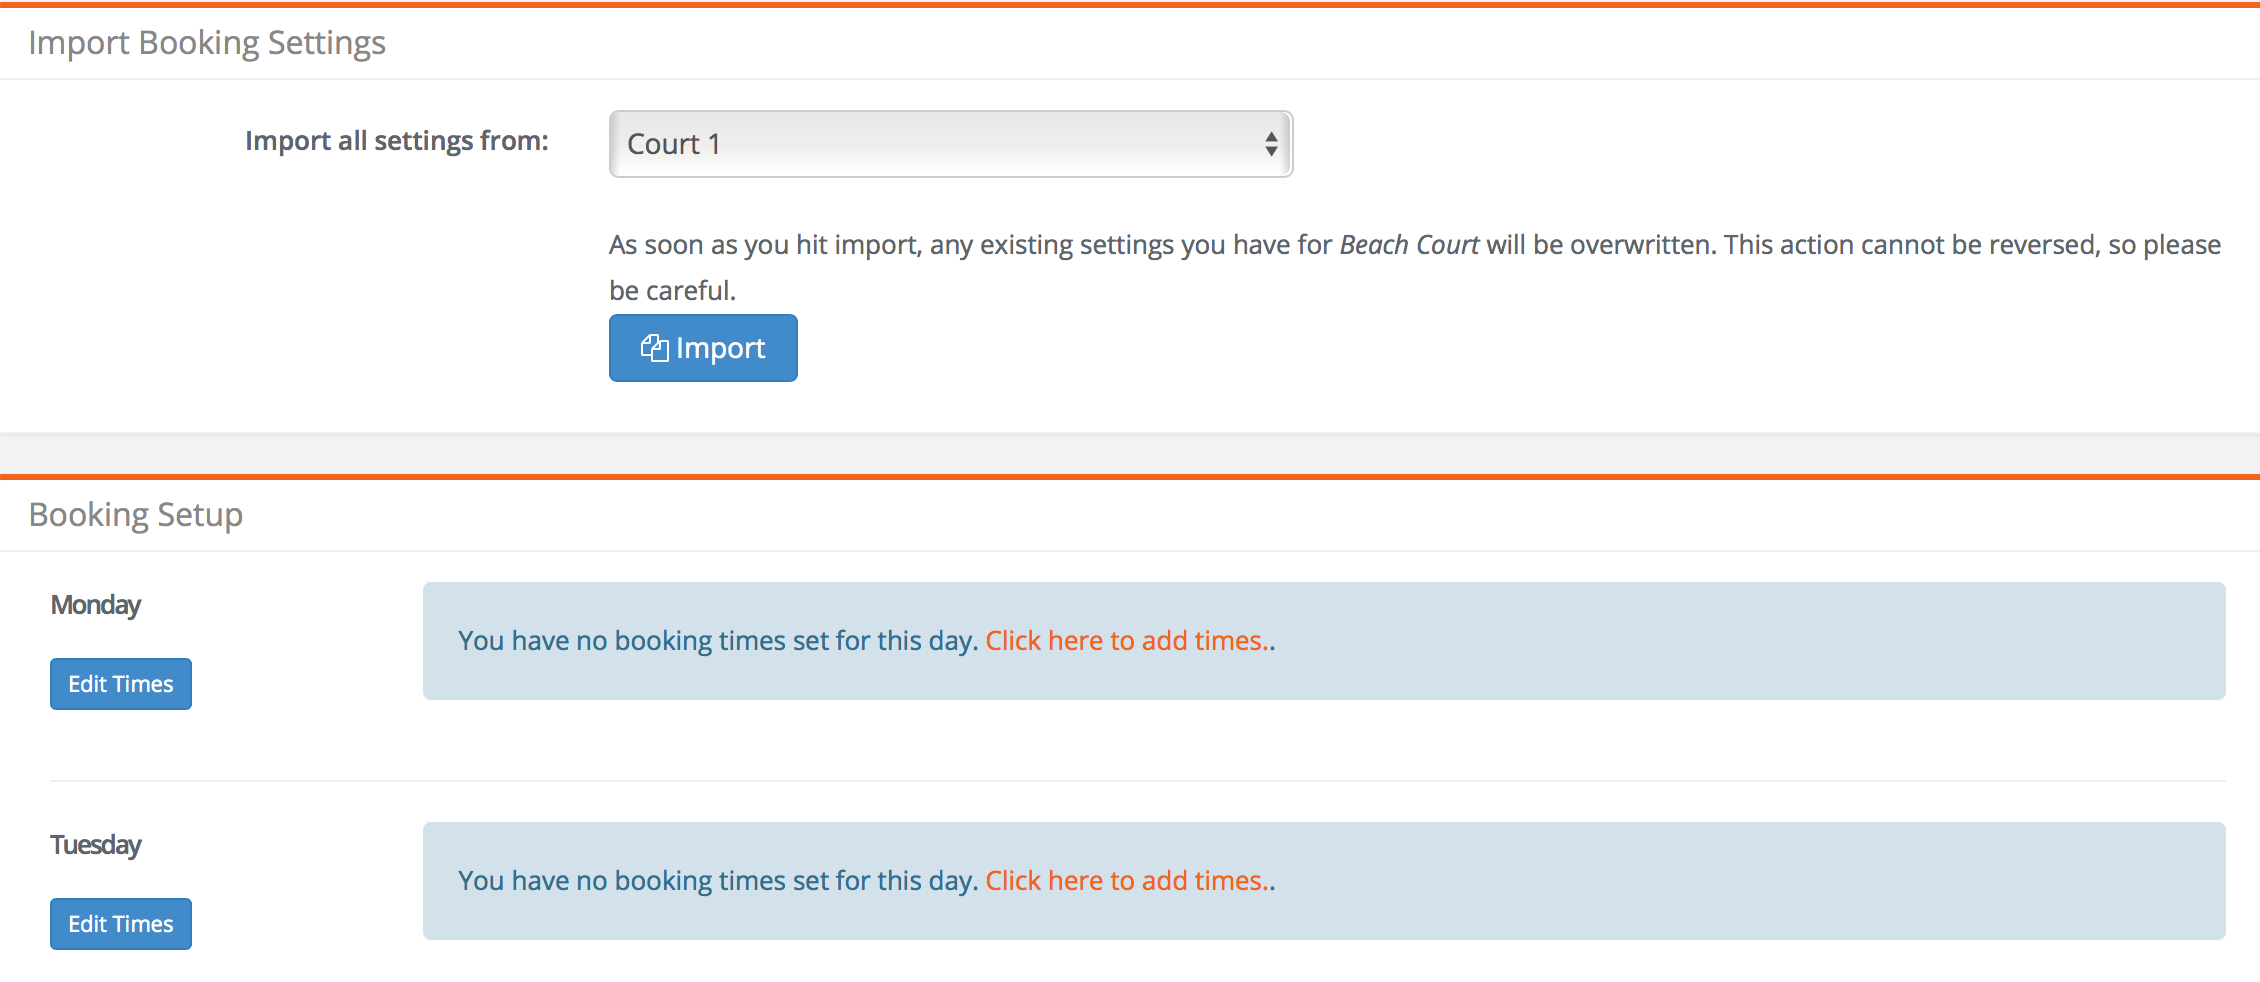Click the copy icon on Import button

[654, 348]
